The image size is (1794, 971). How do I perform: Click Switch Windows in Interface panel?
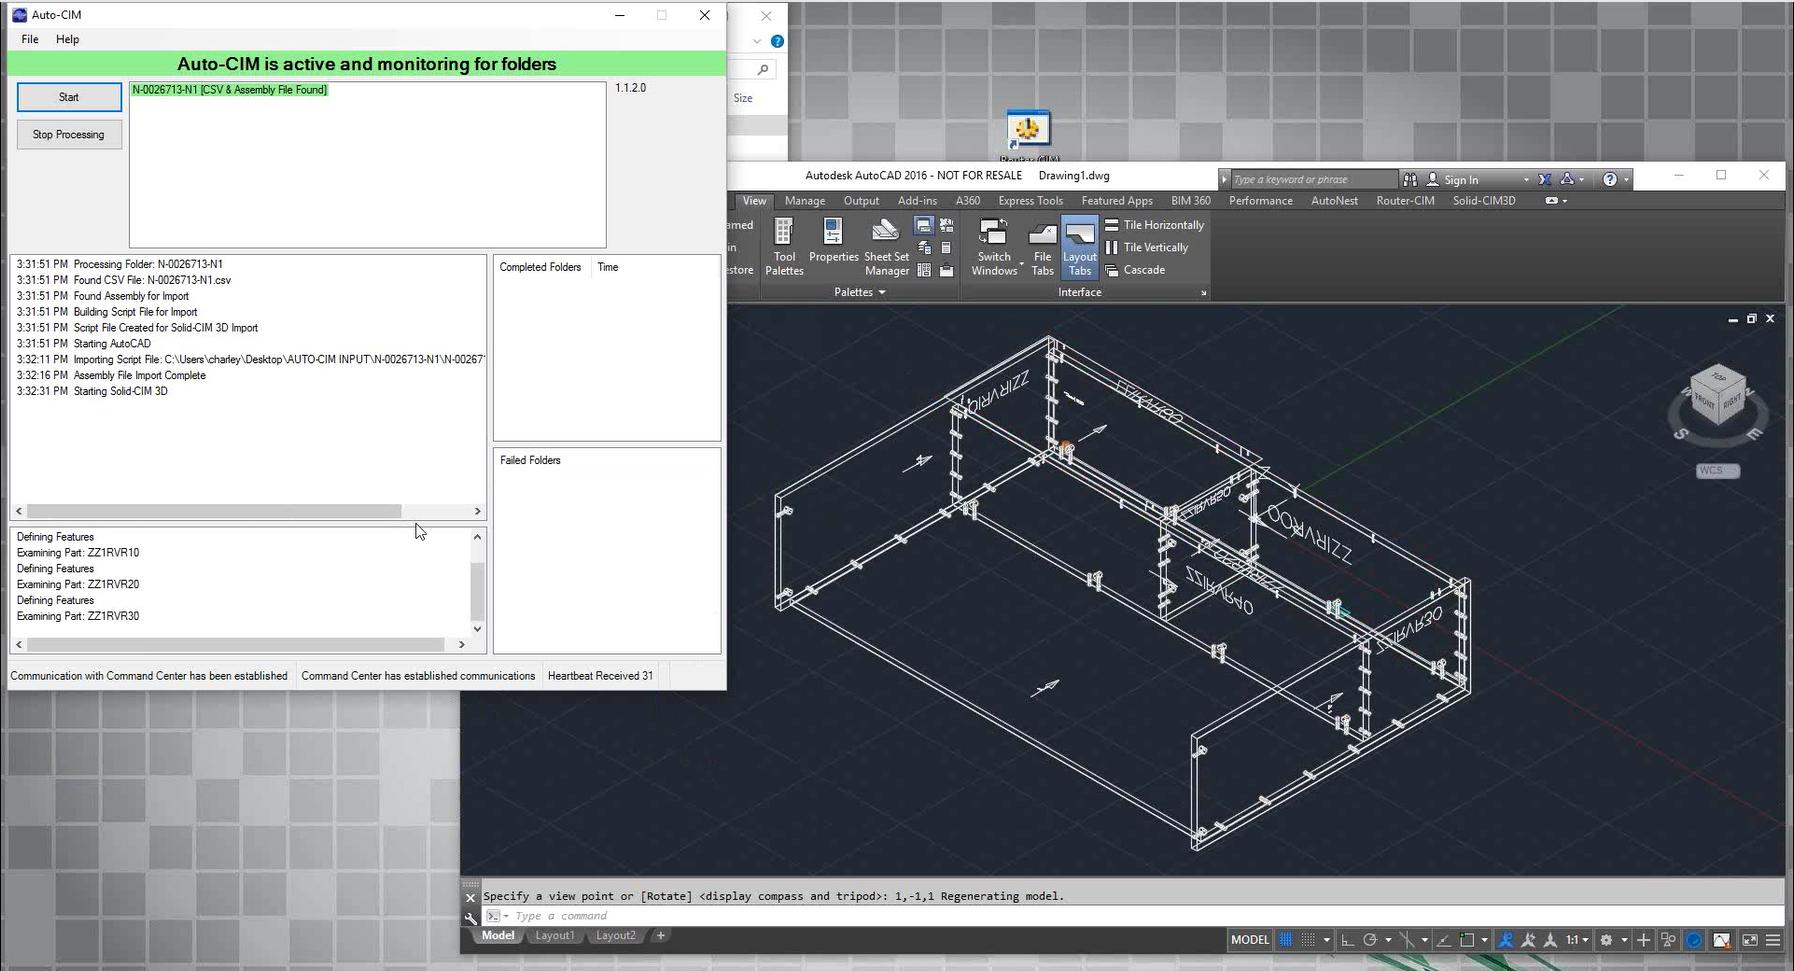tap(994, 247)
